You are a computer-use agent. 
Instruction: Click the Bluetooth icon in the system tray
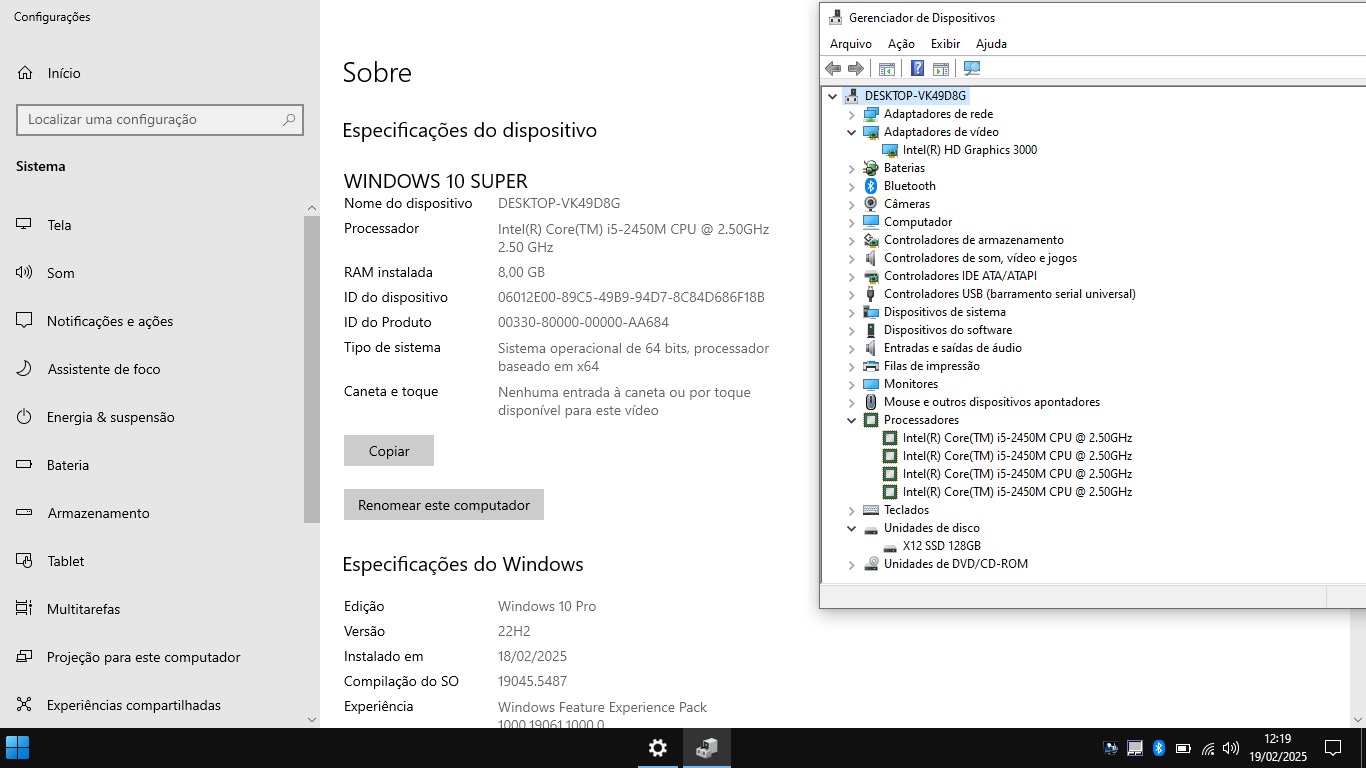[x=1159, y=748]
